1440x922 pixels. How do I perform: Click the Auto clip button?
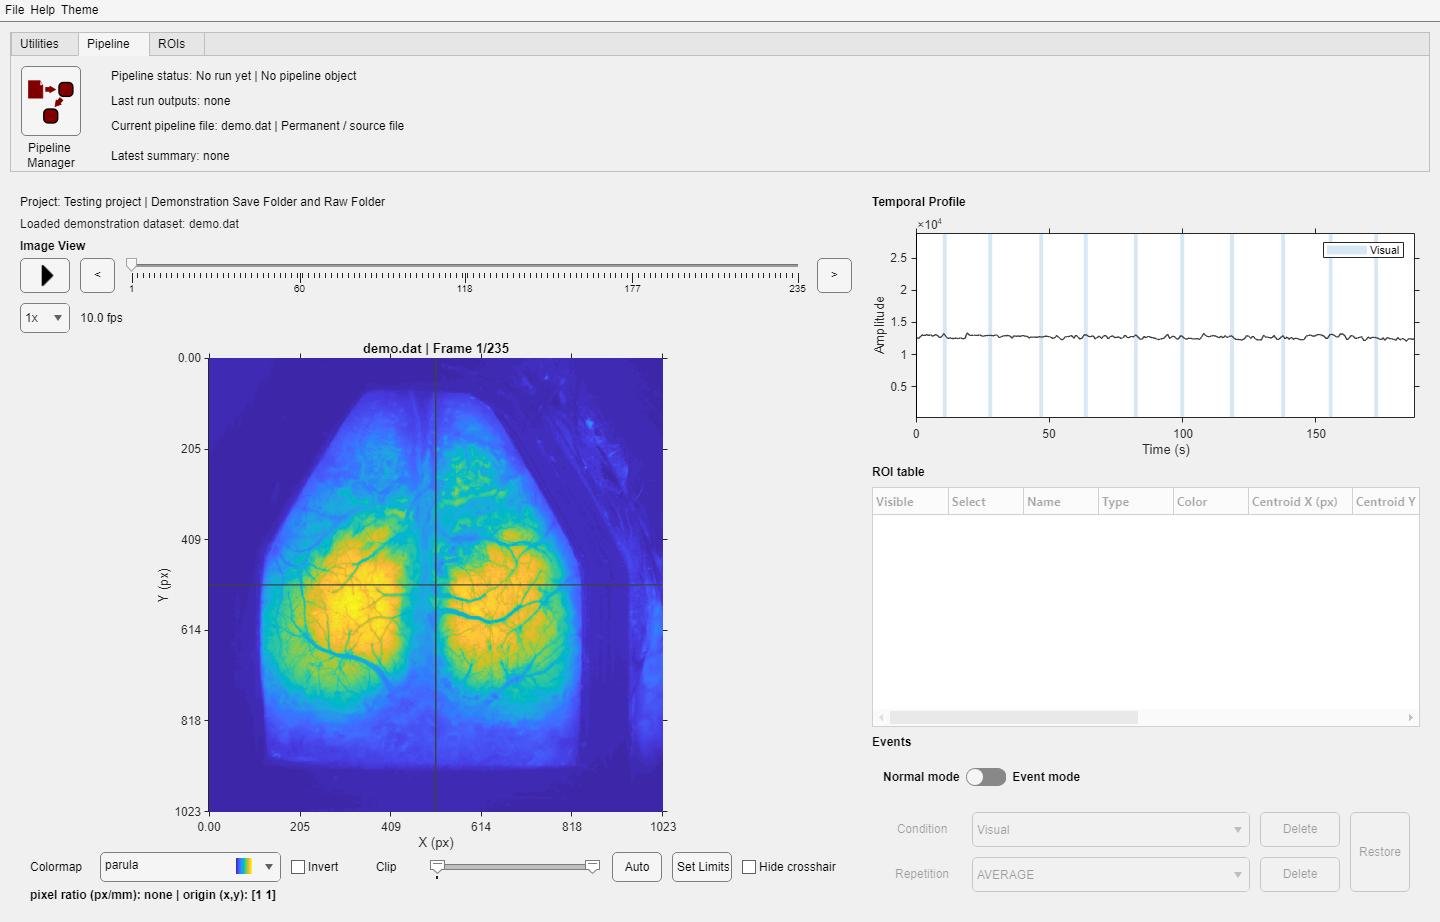pyautogui.click(x=637, y=867)
